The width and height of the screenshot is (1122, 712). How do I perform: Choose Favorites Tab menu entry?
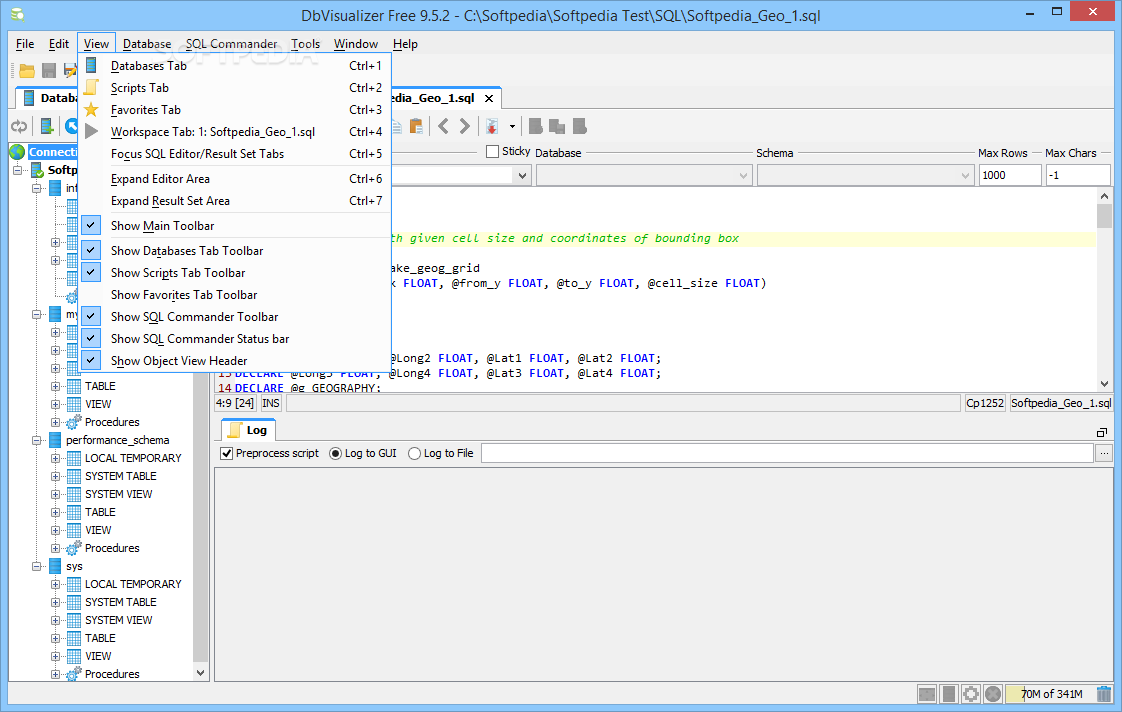point(235,110)
